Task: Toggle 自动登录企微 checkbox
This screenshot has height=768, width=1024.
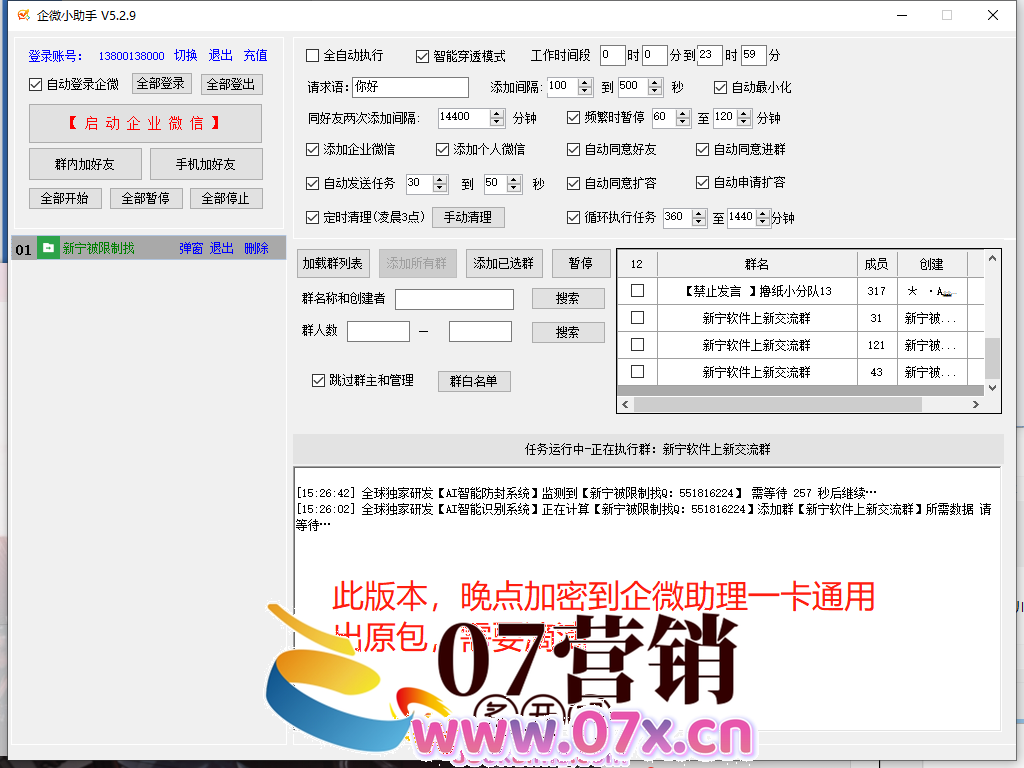Action: point(35,84)
